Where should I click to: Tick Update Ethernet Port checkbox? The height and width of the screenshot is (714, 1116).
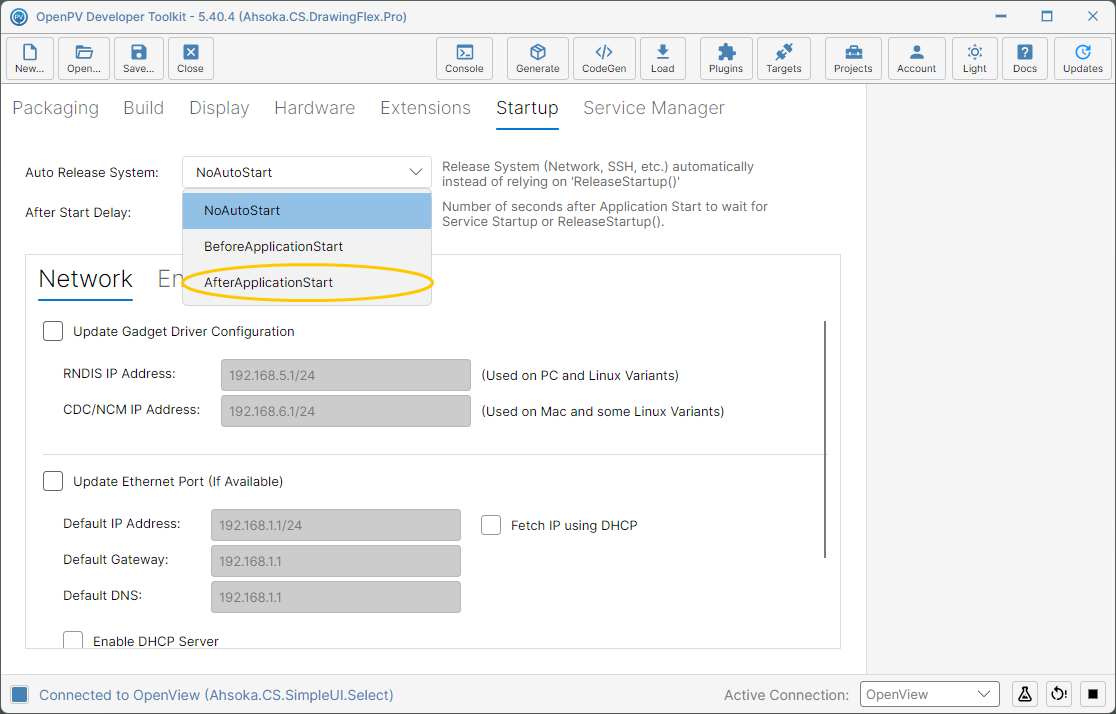click(x=53, y=481)
